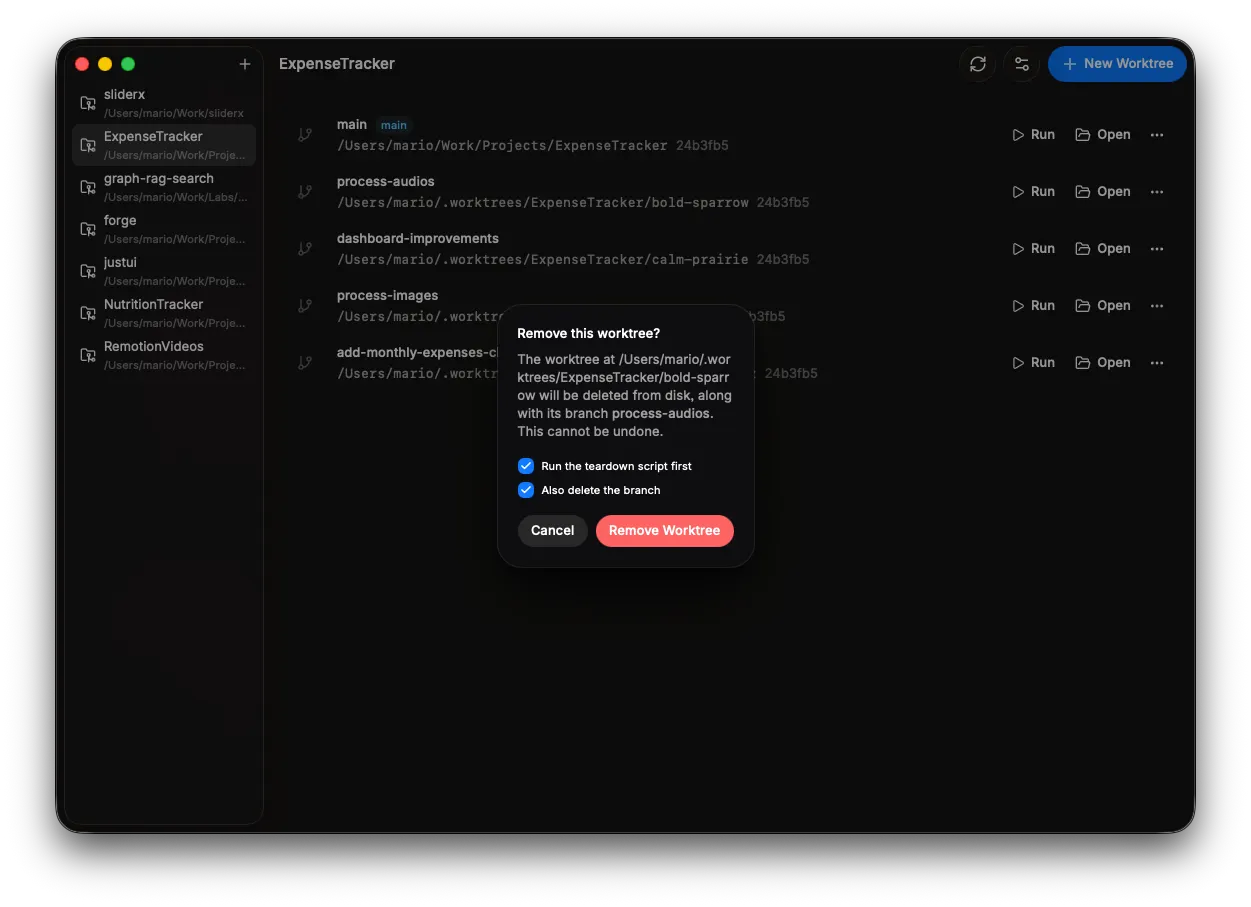Open the process-audios worktree folder
Image resolution: width=1251 pixels, height=907 pixels.
tap(1103, 192)
